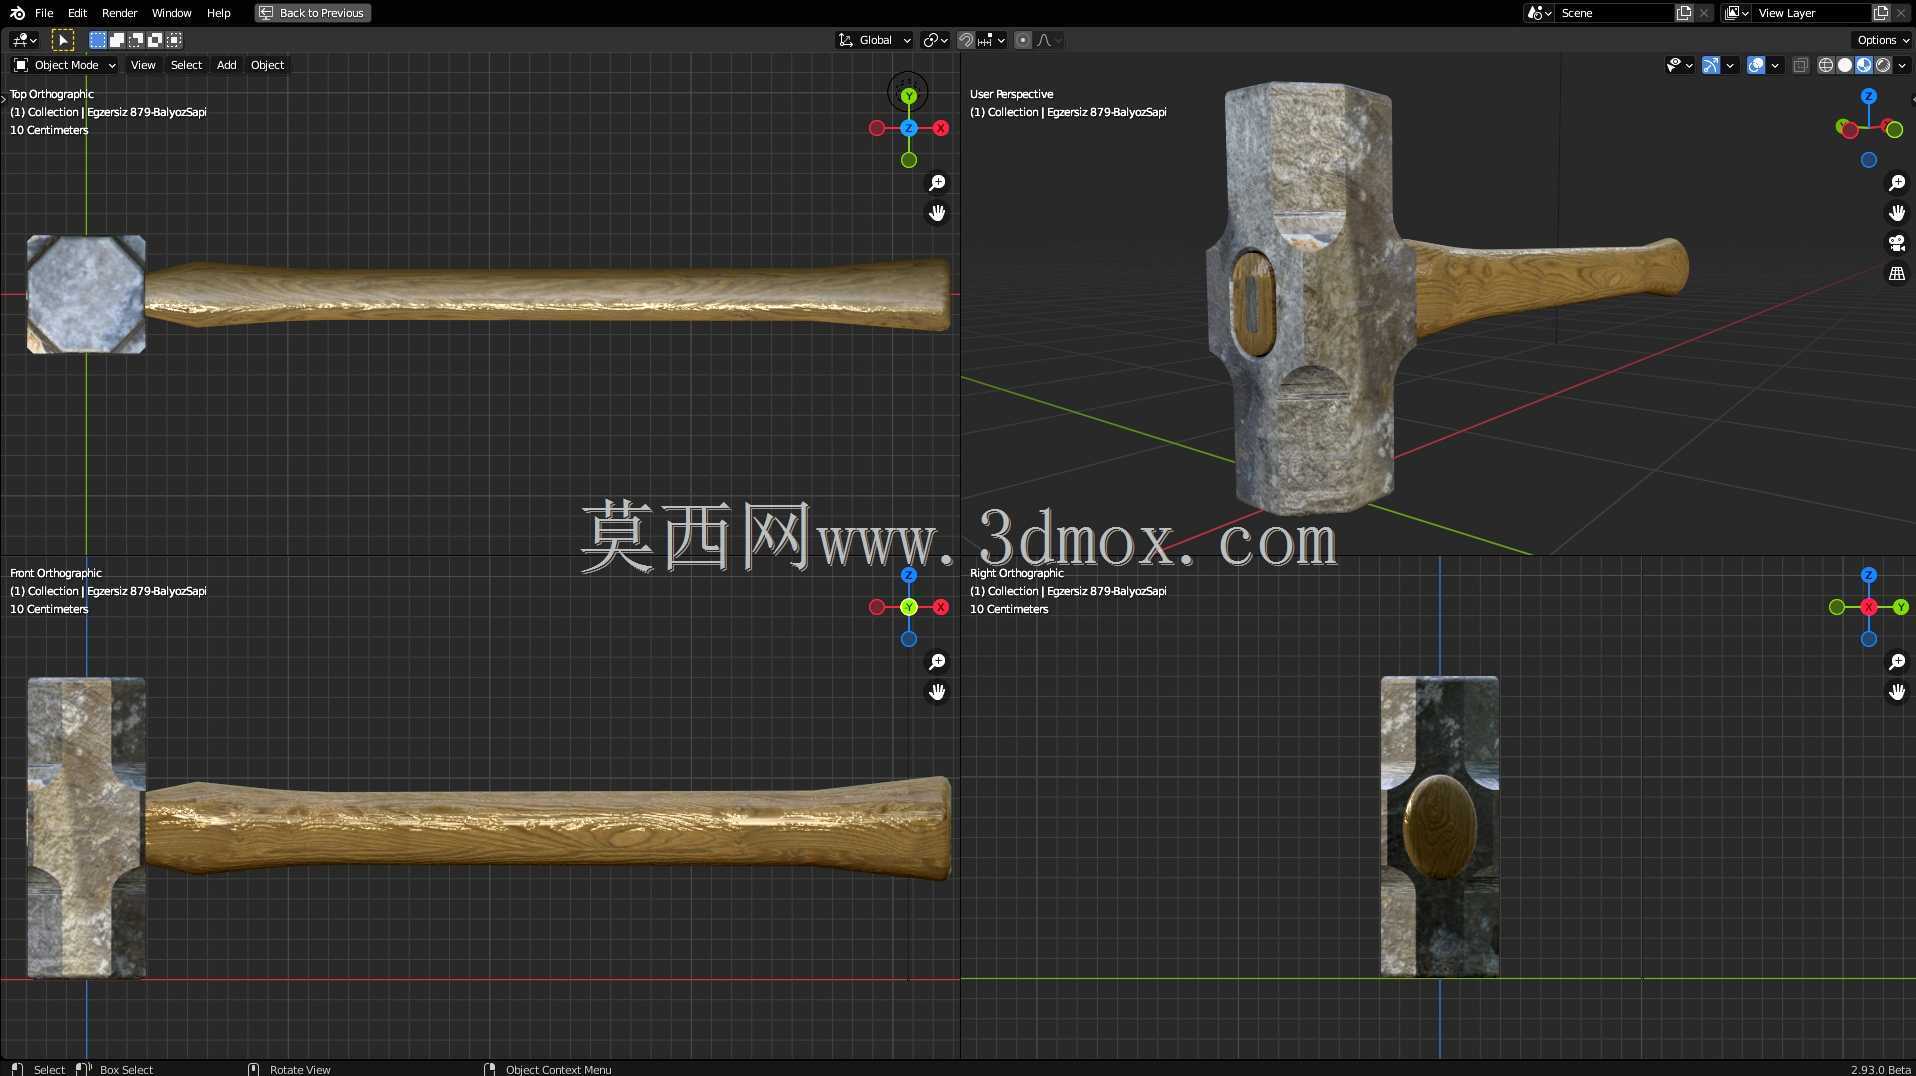Open the proportional editing falloff selector
This screenshot has height=1076, width=1916.
(x=1049, y=40)
